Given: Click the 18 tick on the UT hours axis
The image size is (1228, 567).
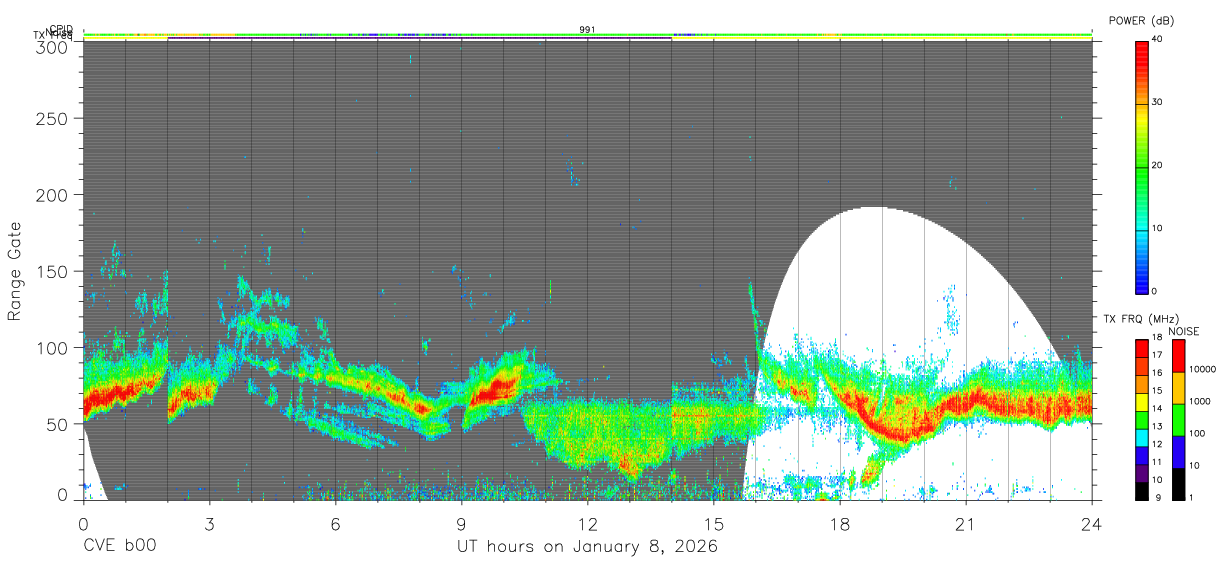Looking at the screenshot, I should click(840, 523).
